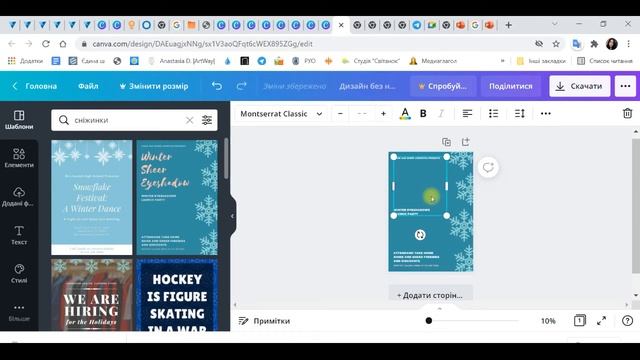Click the search magnifier icon in the template search

tap(64, 120)
